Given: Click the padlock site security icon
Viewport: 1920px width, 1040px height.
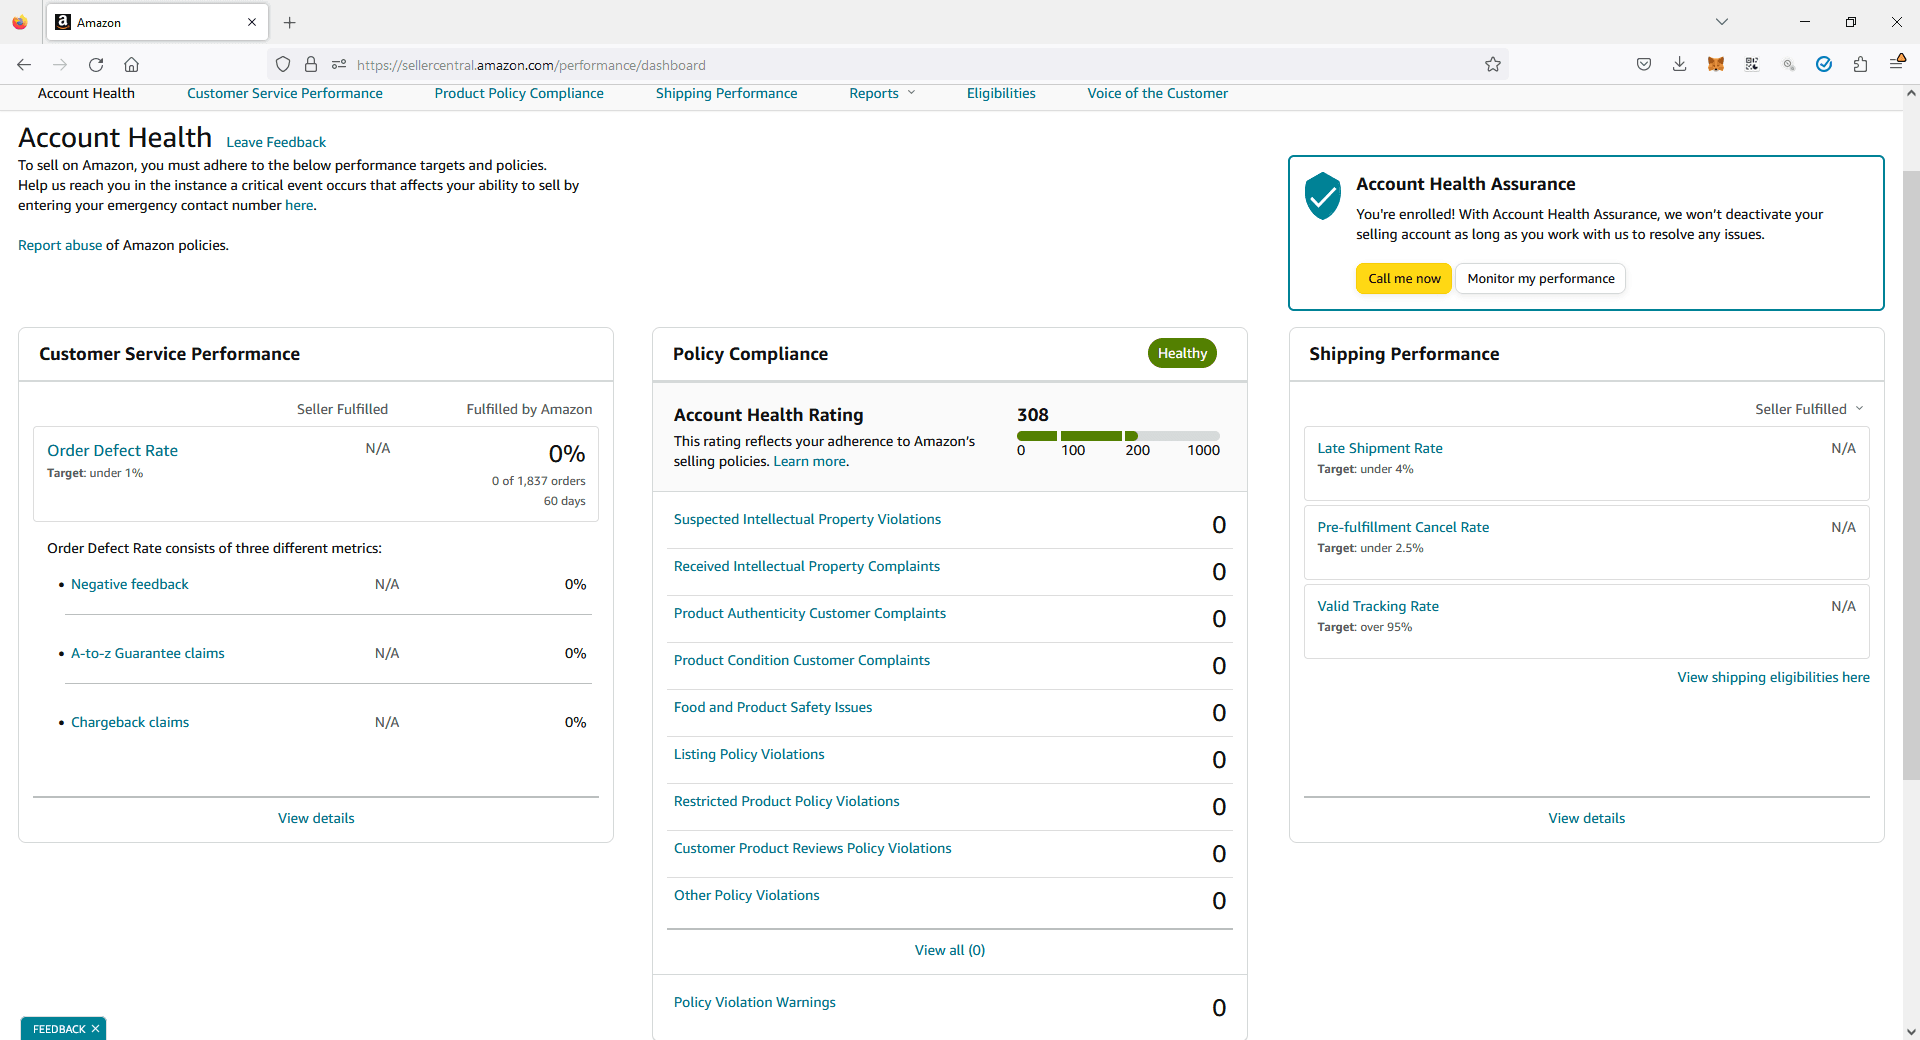Looking at the screenshot, I should click(311, 65).
